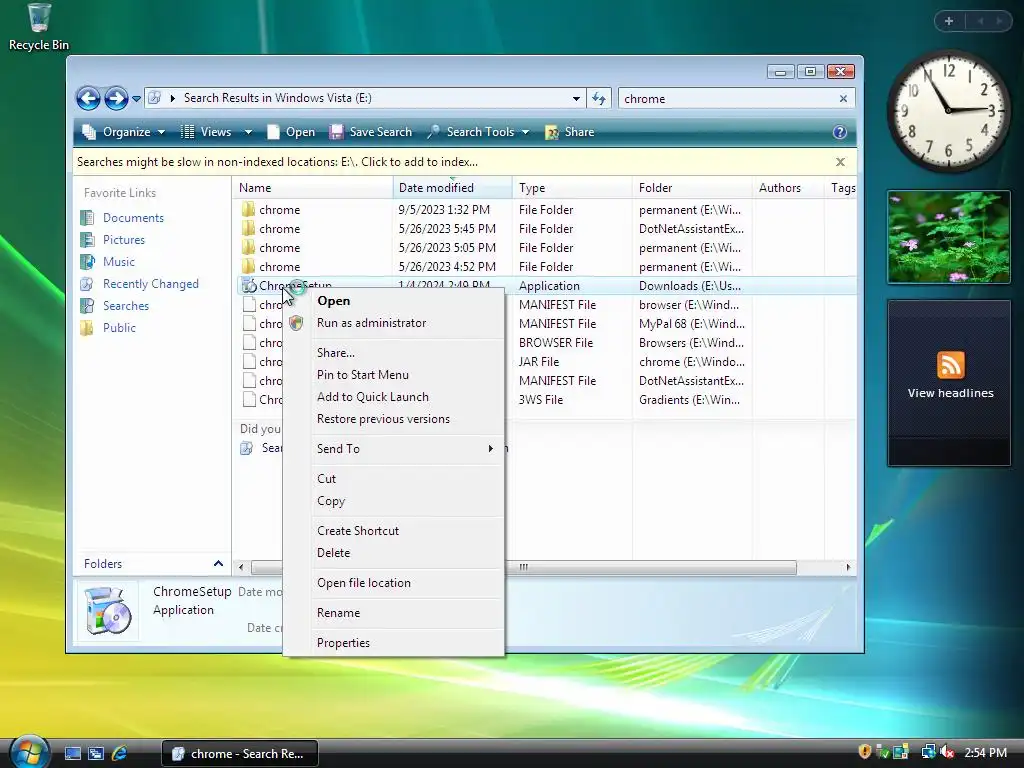This screenshot has height=768, width=1024.
Task: Open the Search Tools dropdown
Action: click(x=479, y=132)
